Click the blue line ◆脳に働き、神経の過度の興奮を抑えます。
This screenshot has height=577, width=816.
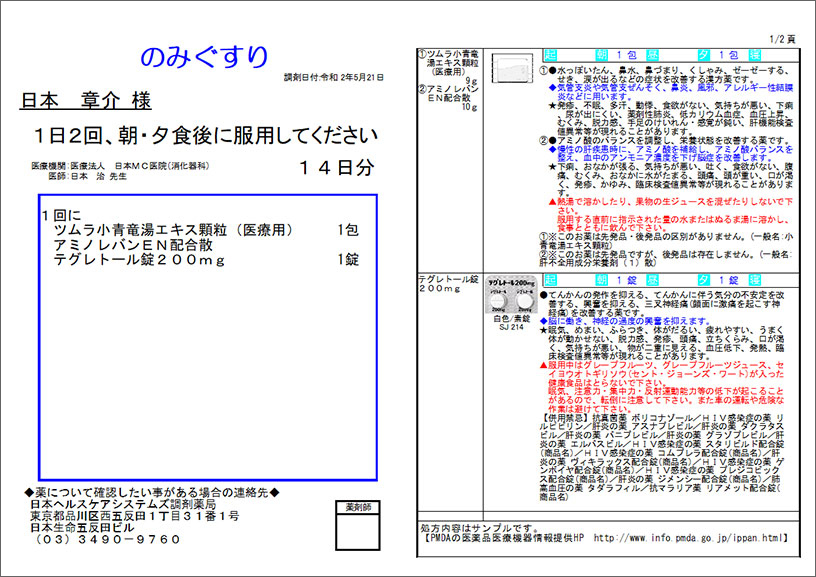625,321
